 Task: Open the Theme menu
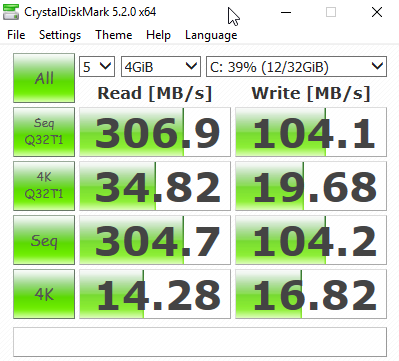[114, 35]
